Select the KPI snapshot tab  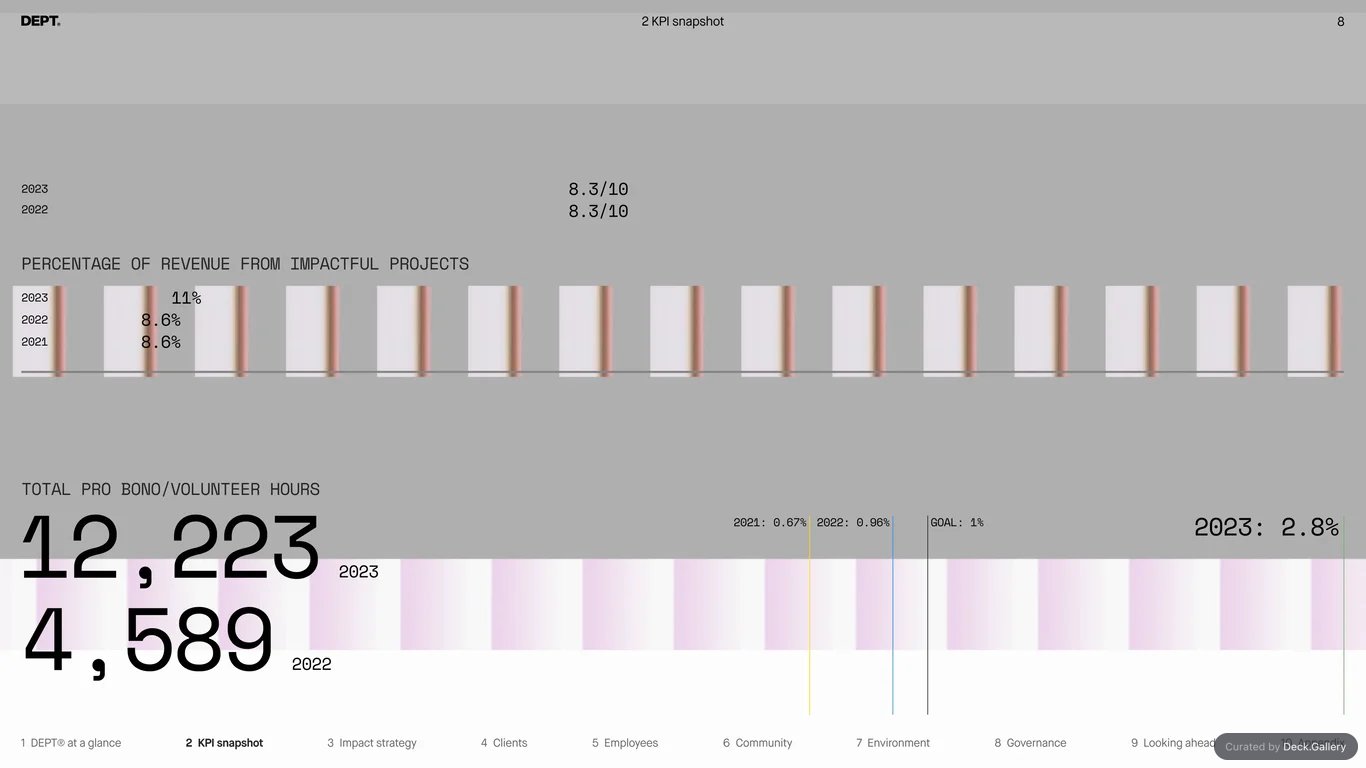[224, 743]
